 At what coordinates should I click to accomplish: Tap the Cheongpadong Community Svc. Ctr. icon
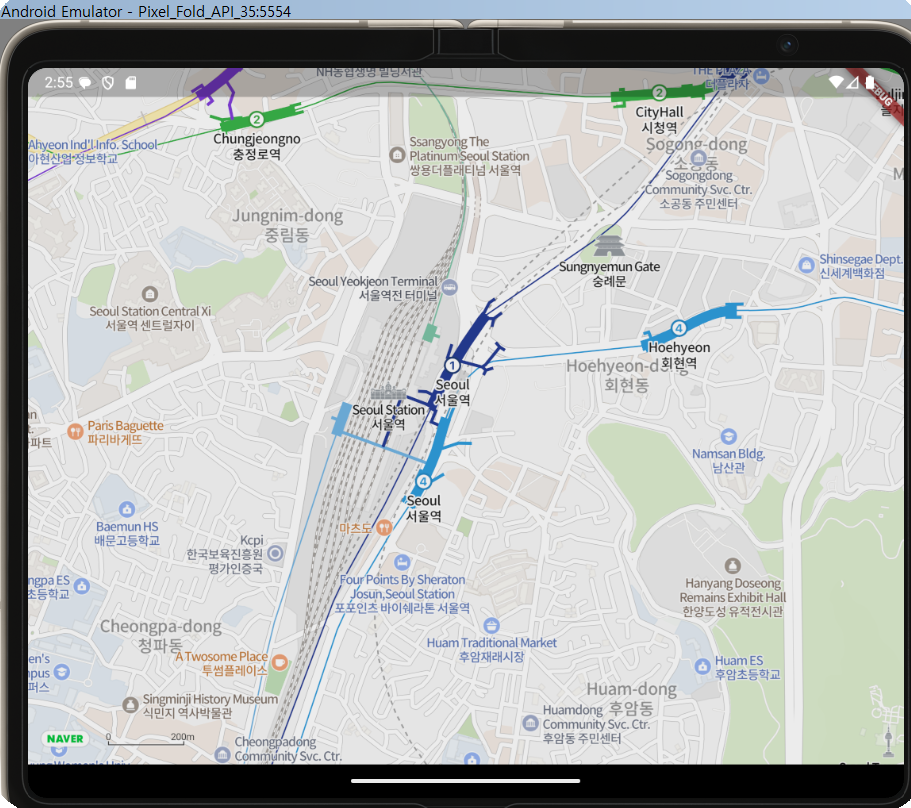[223, 755]
